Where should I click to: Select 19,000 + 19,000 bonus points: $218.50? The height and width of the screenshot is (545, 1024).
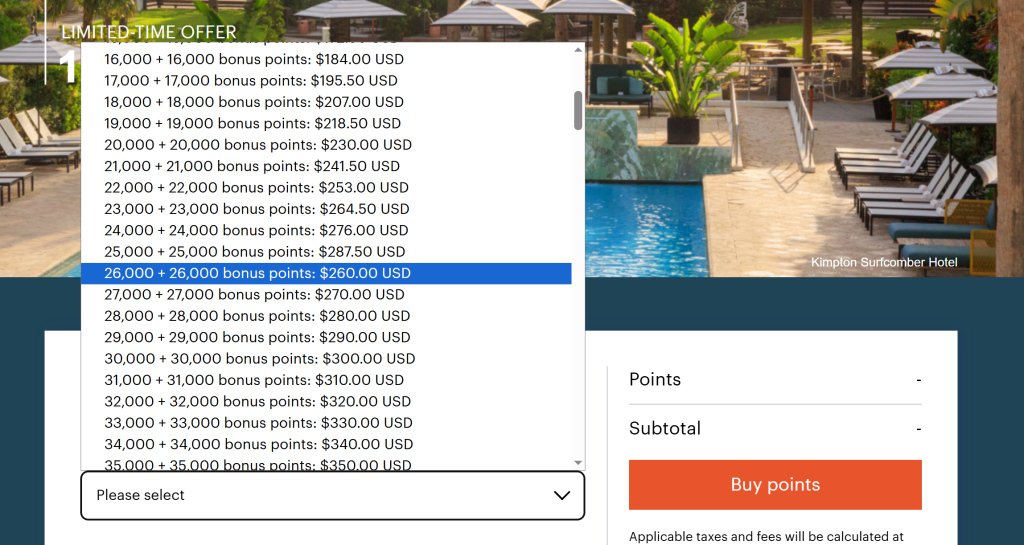pos(252,123)
